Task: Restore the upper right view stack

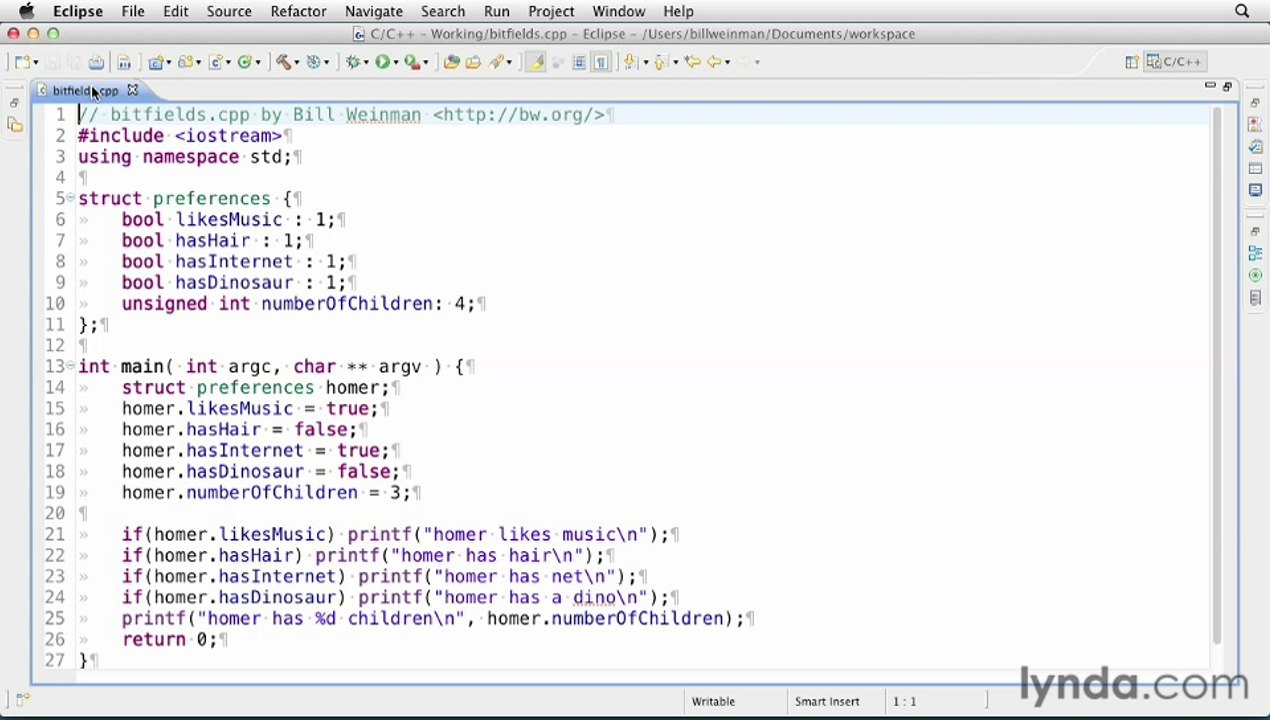Action: point(1255,104)
